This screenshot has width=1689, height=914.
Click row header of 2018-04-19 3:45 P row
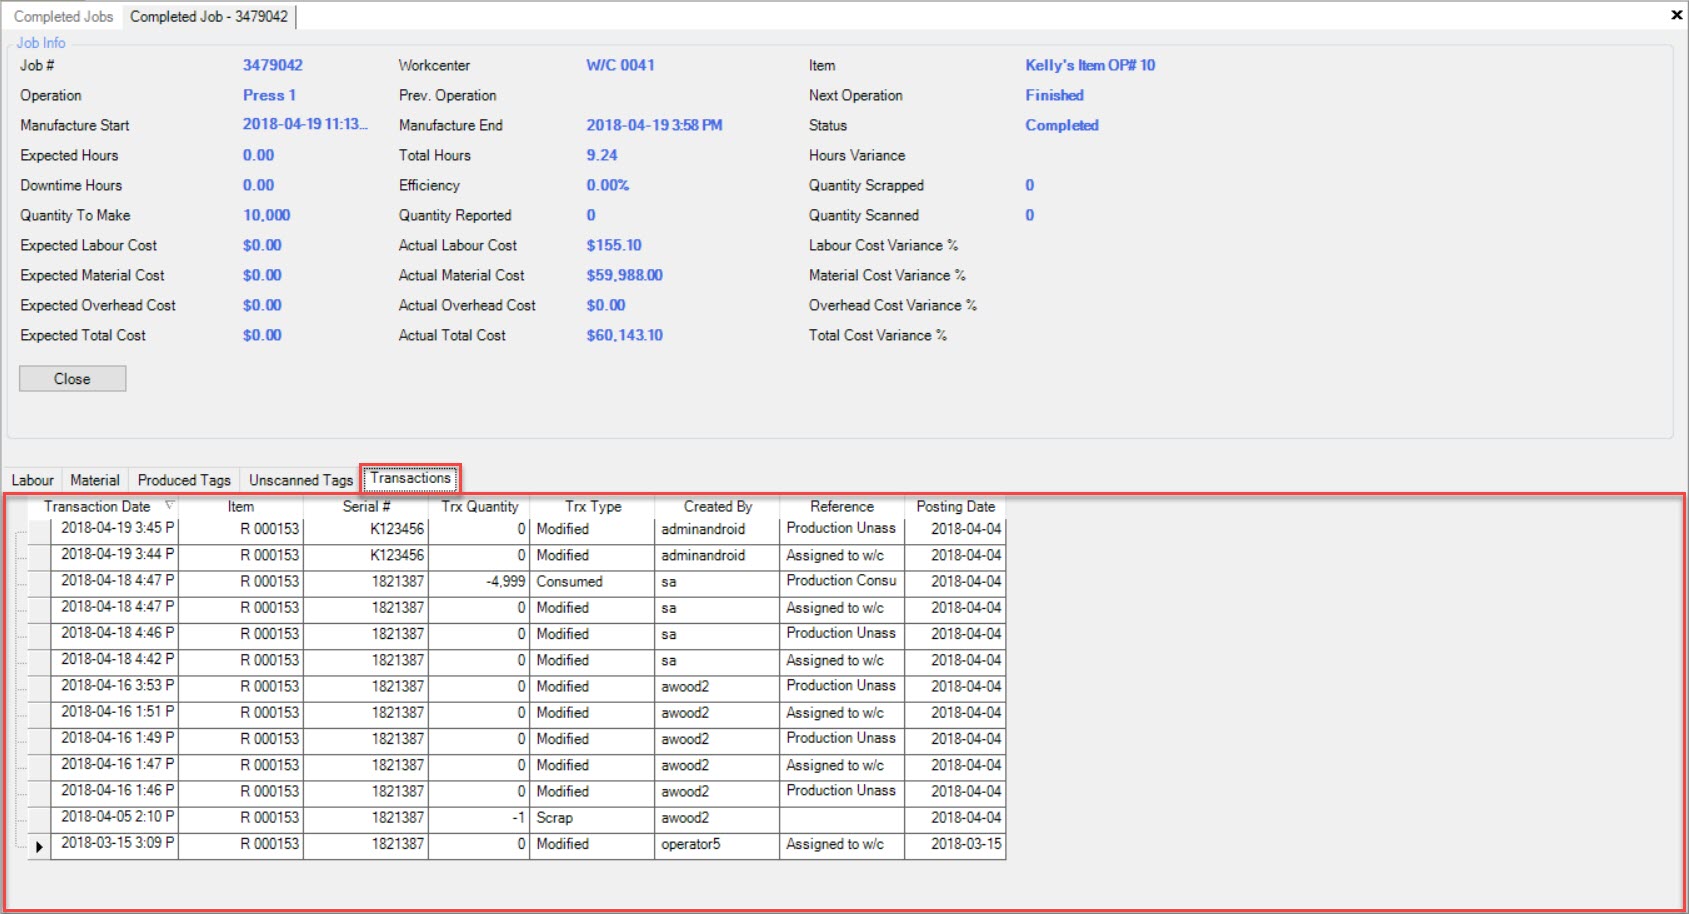[x=39, y=530]
